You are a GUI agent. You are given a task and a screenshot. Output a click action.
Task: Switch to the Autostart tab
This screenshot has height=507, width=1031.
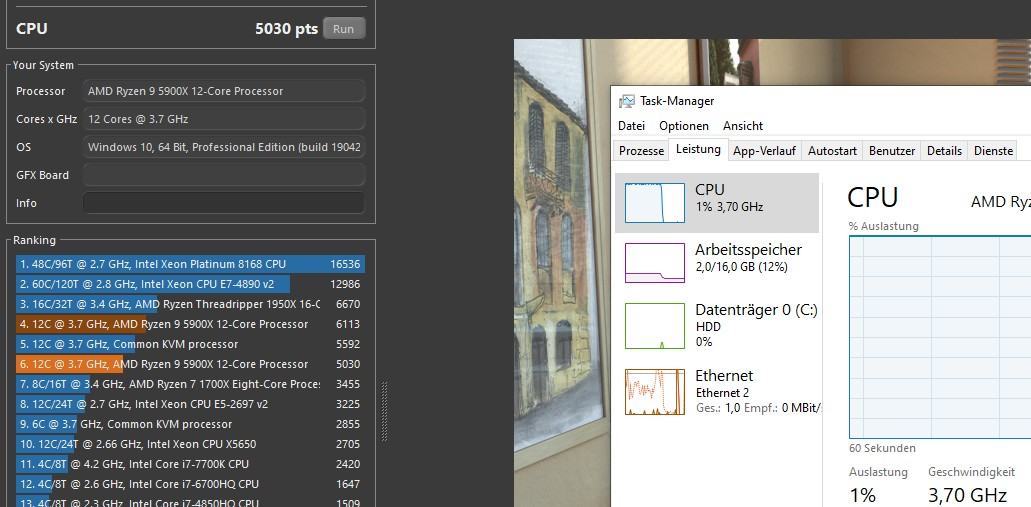(832, 151)
